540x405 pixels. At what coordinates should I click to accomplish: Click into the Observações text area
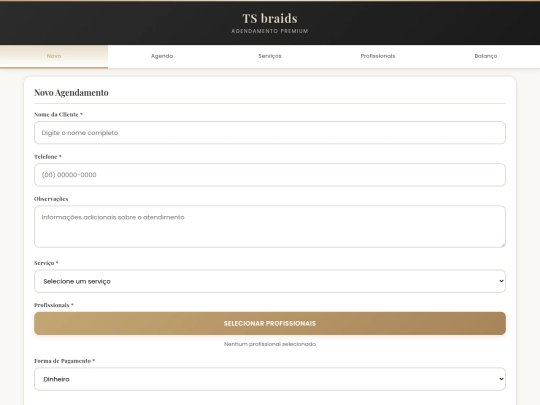270,227
